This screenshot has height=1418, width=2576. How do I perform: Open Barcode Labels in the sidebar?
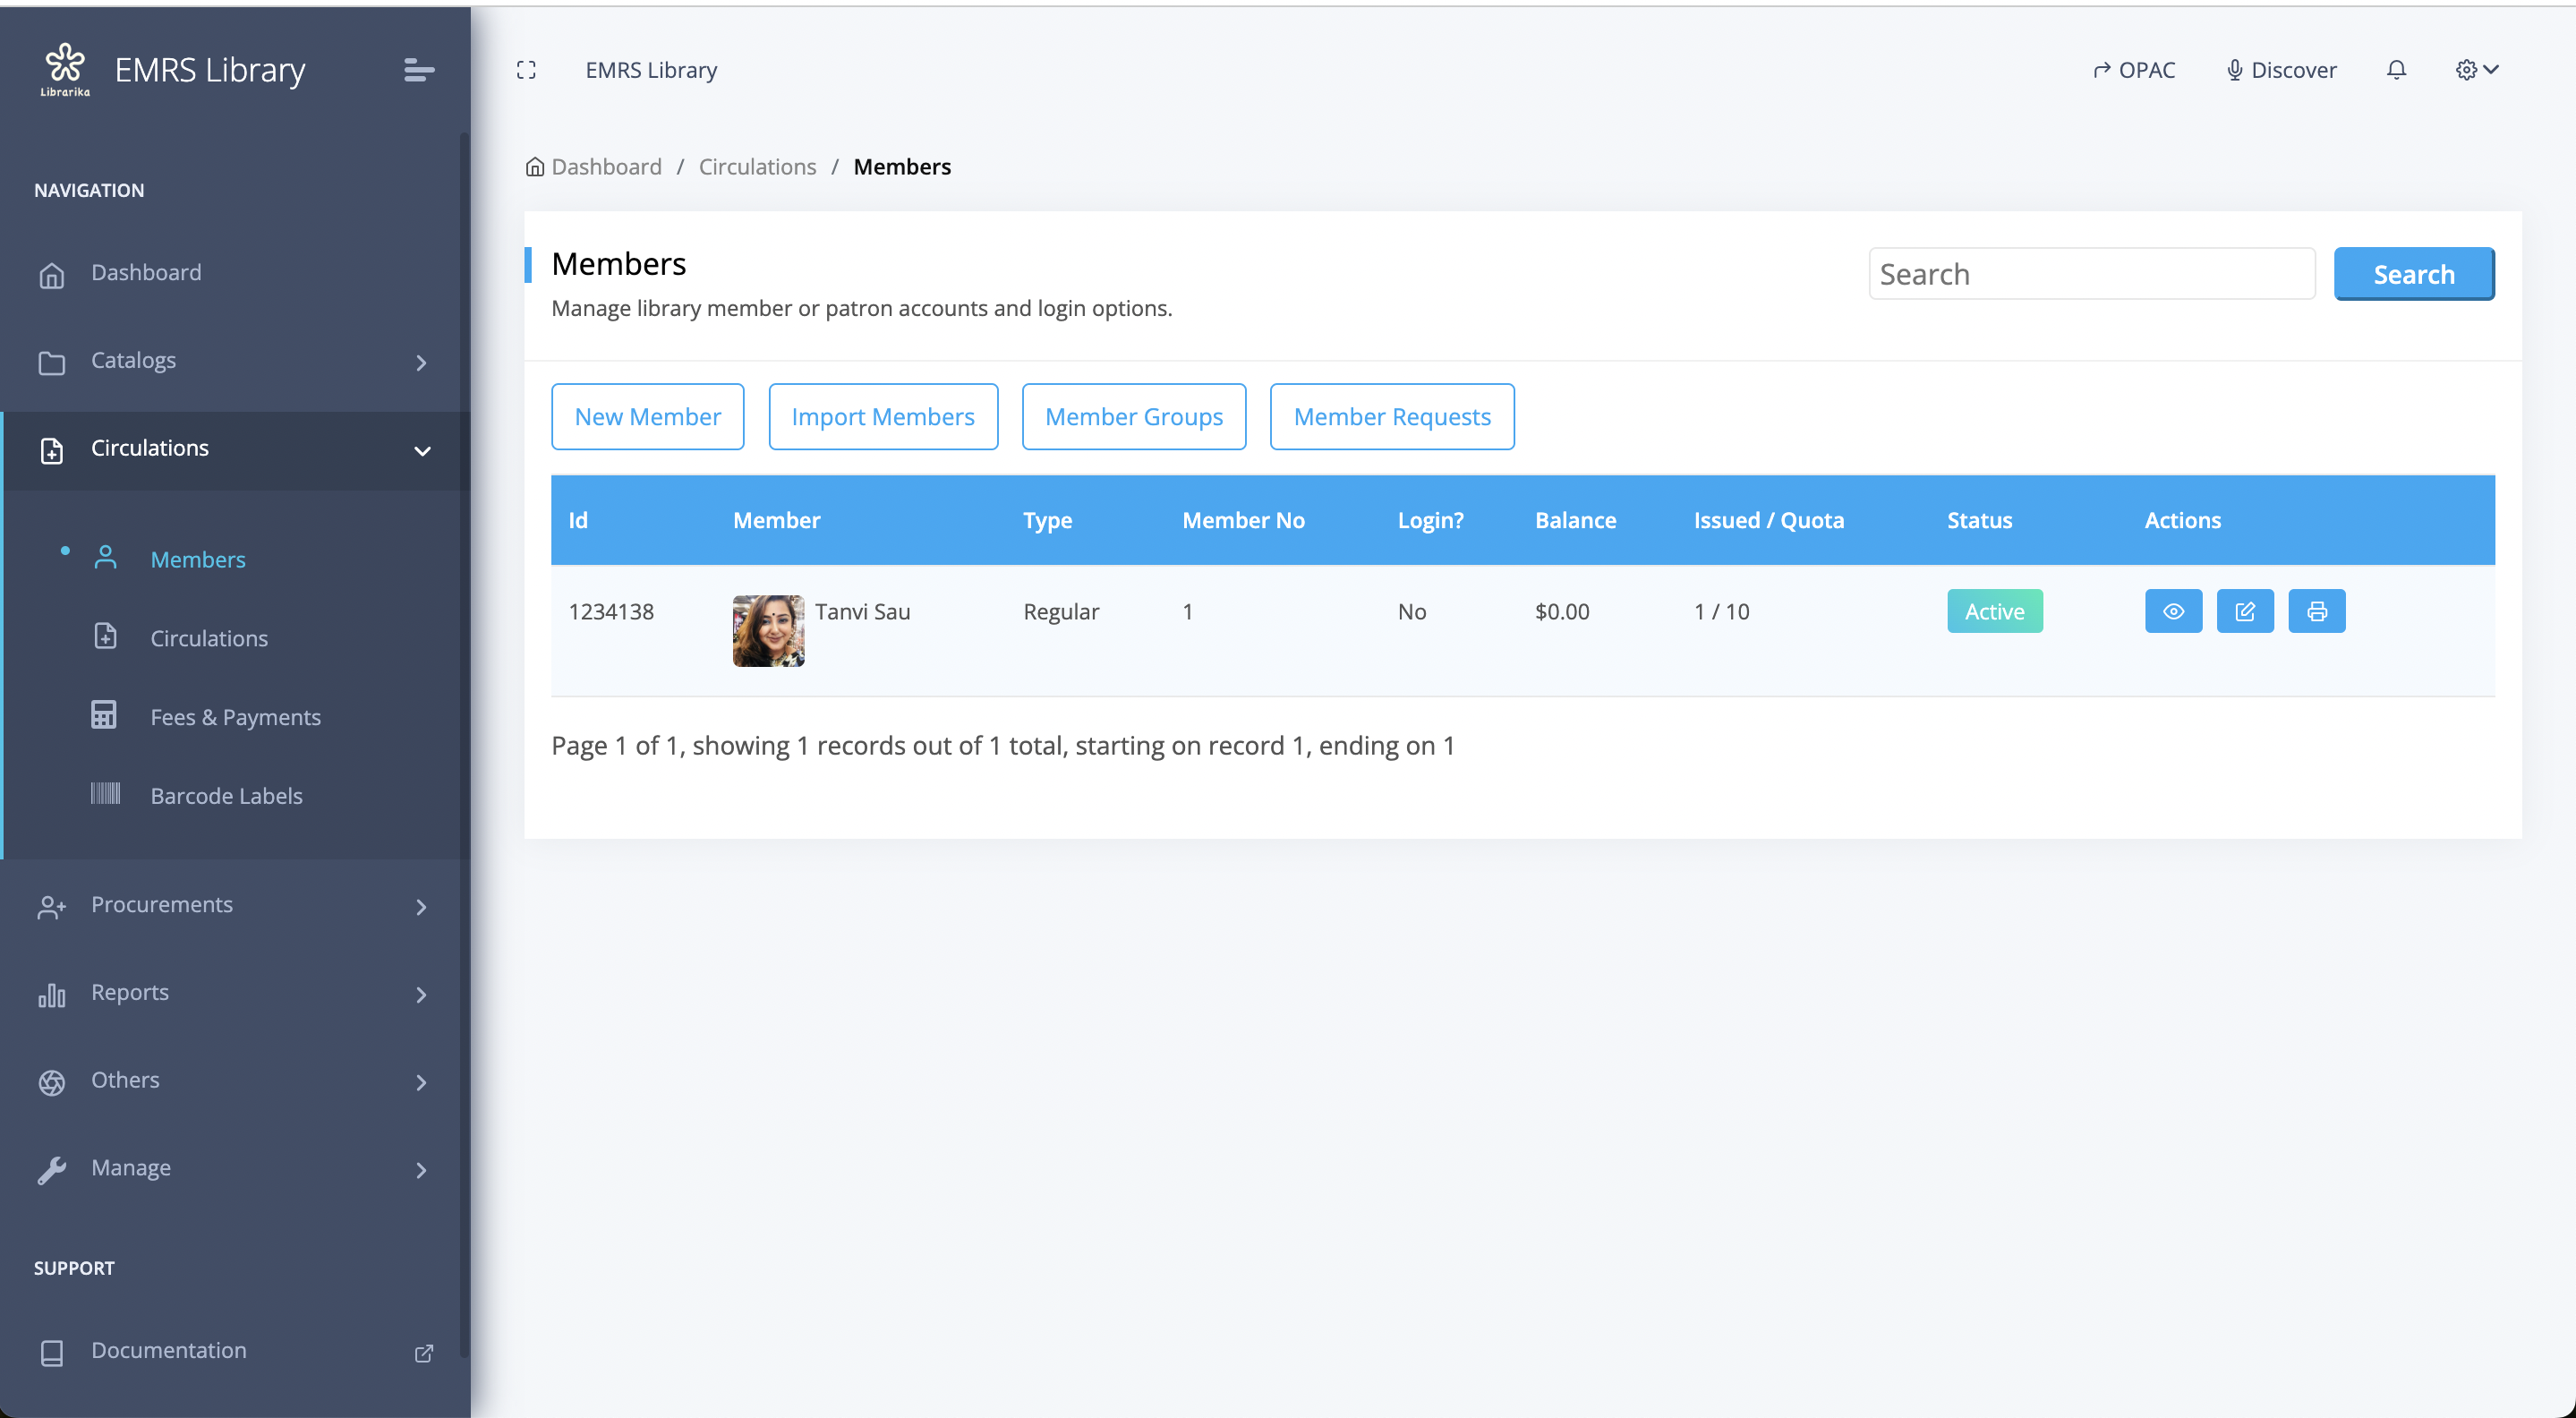click(226, 795)
